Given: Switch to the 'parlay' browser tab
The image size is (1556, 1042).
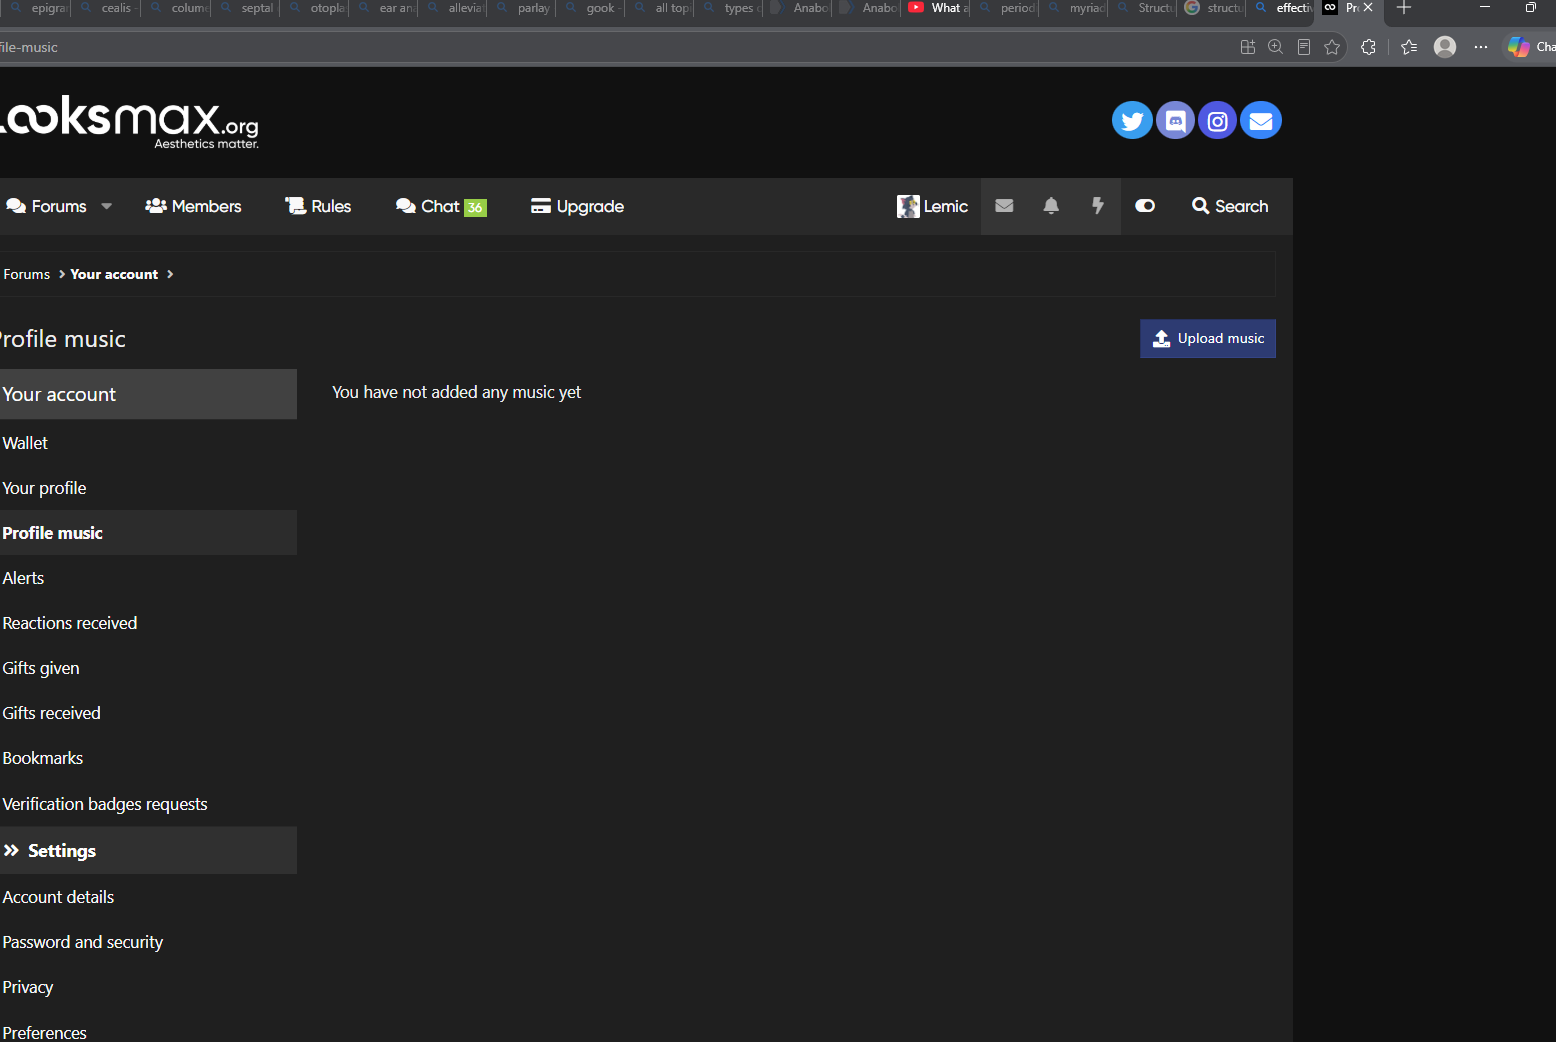Looking at the screenshot, I should tap(523, 8).
